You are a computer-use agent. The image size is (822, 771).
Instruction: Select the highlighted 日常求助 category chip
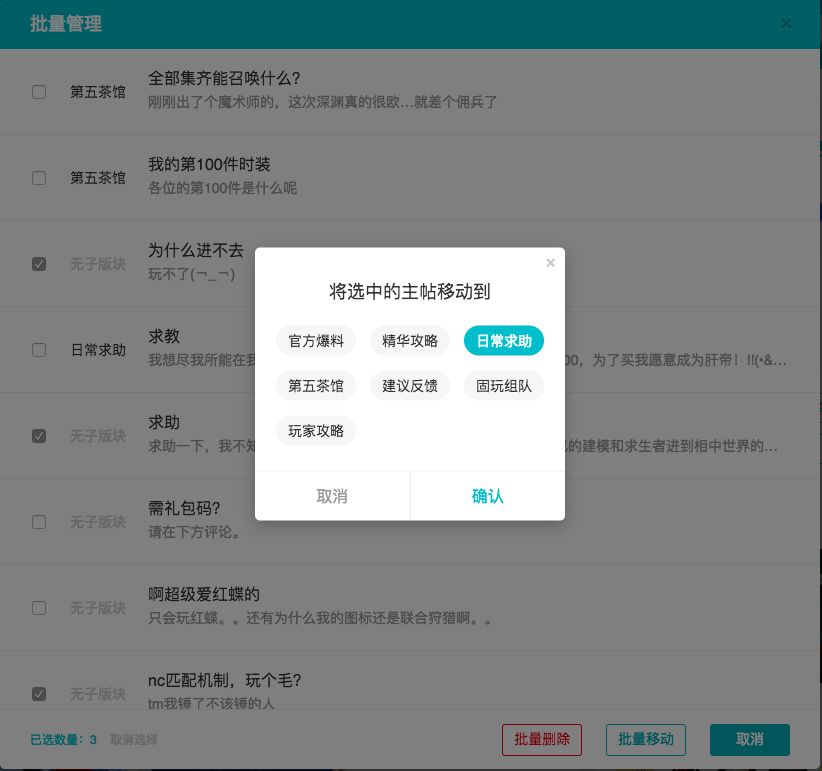click(x=504, y=340)
